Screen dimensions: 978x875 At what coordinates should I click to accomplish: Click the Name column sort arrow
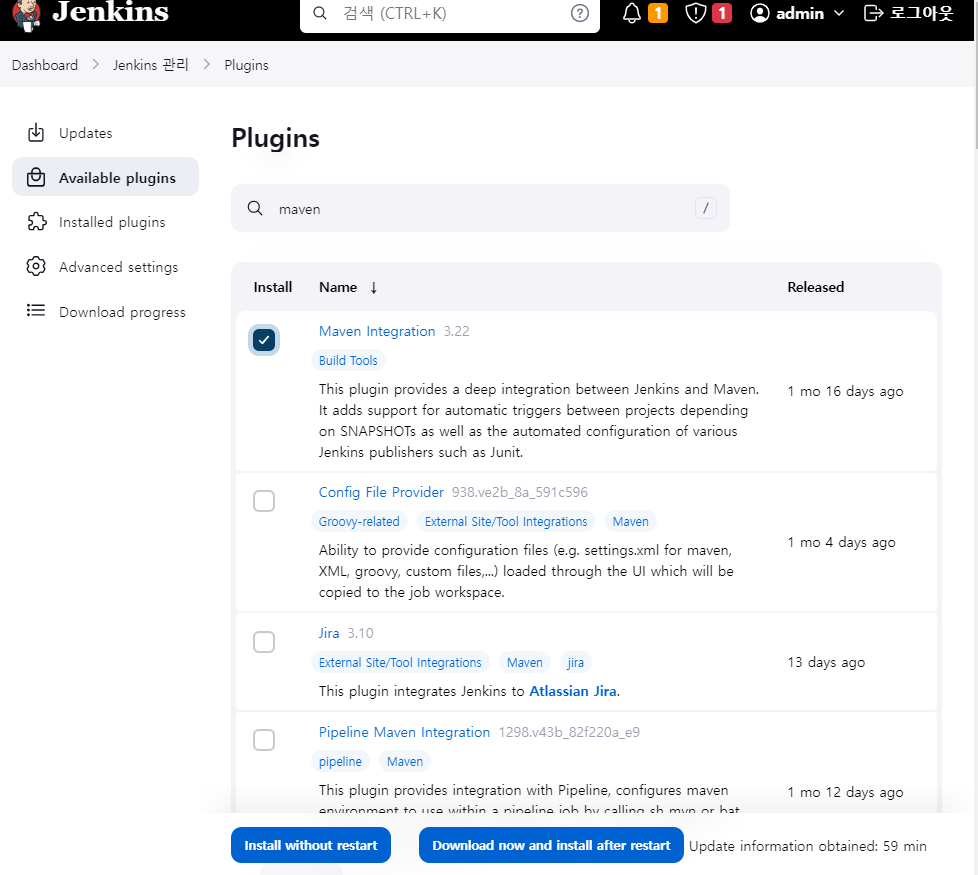pyautogui.click(x=374, y=288)
